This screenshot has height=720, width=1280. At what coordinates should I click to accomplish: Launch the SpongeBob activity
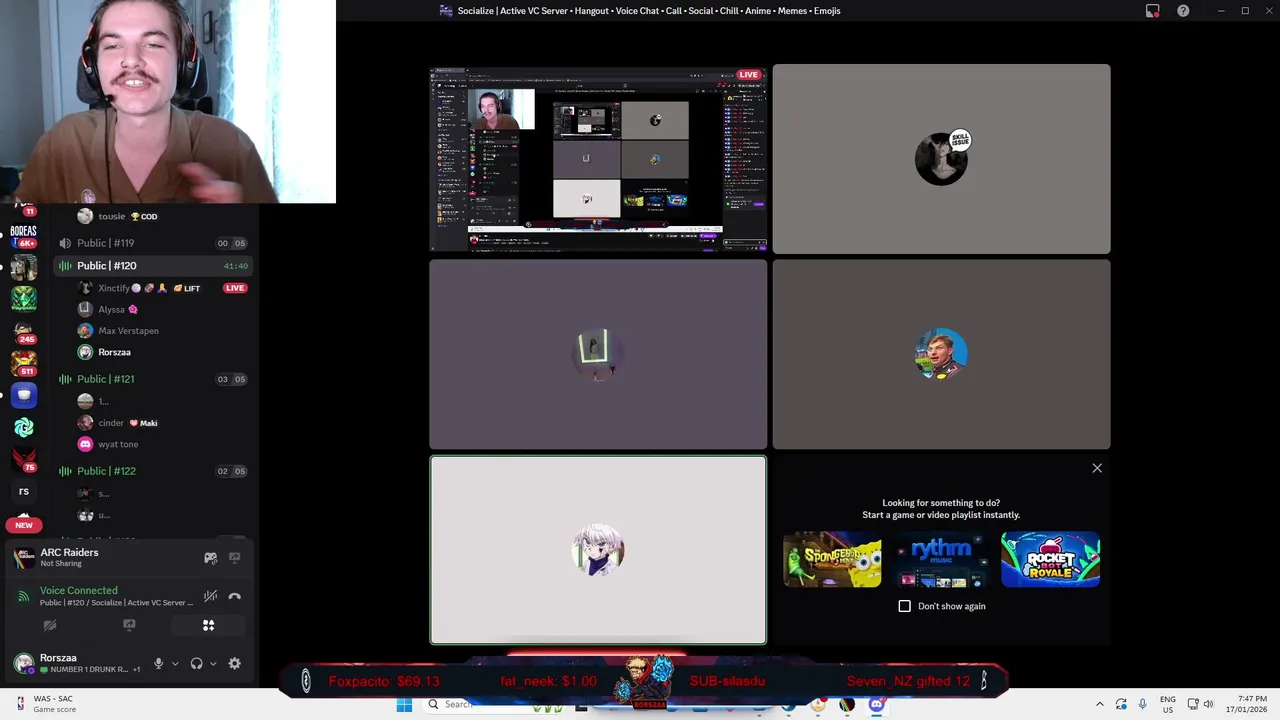832,559
